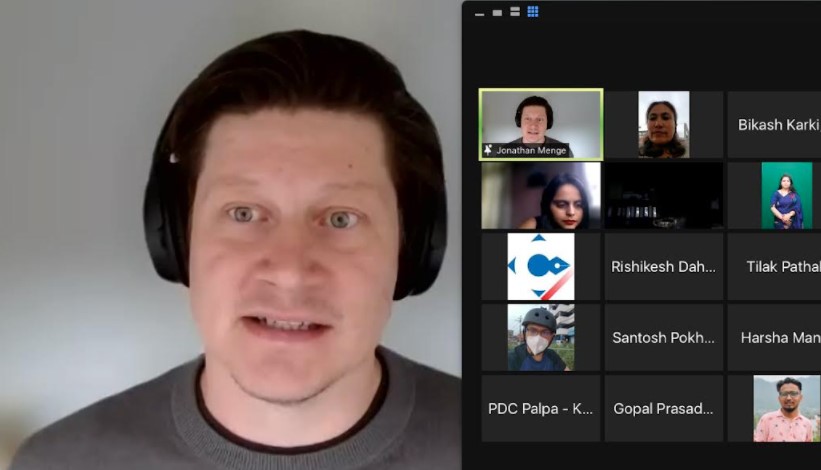This screenshot has width=821, height=470.
Task: Select the Harsha Man... participant tile
Action: click(x=776, y=338)
